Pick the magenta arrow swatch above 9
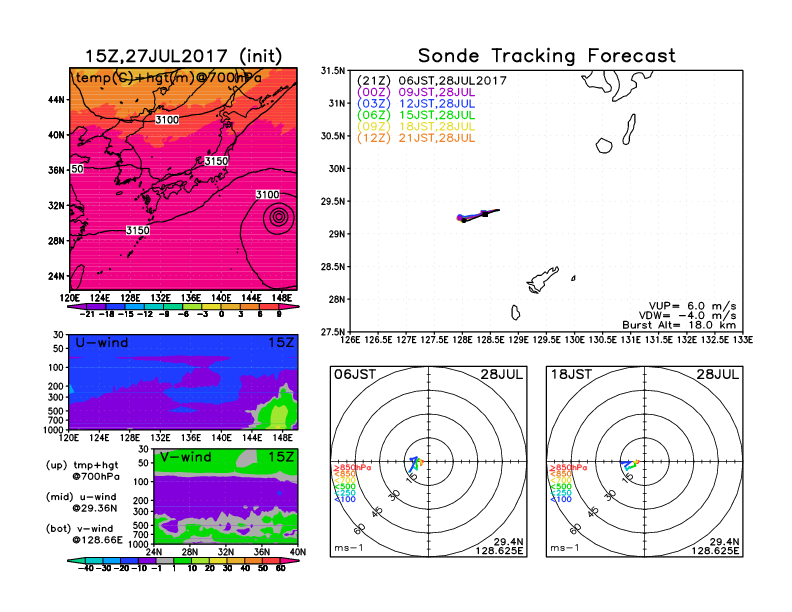 pos(289,307)
